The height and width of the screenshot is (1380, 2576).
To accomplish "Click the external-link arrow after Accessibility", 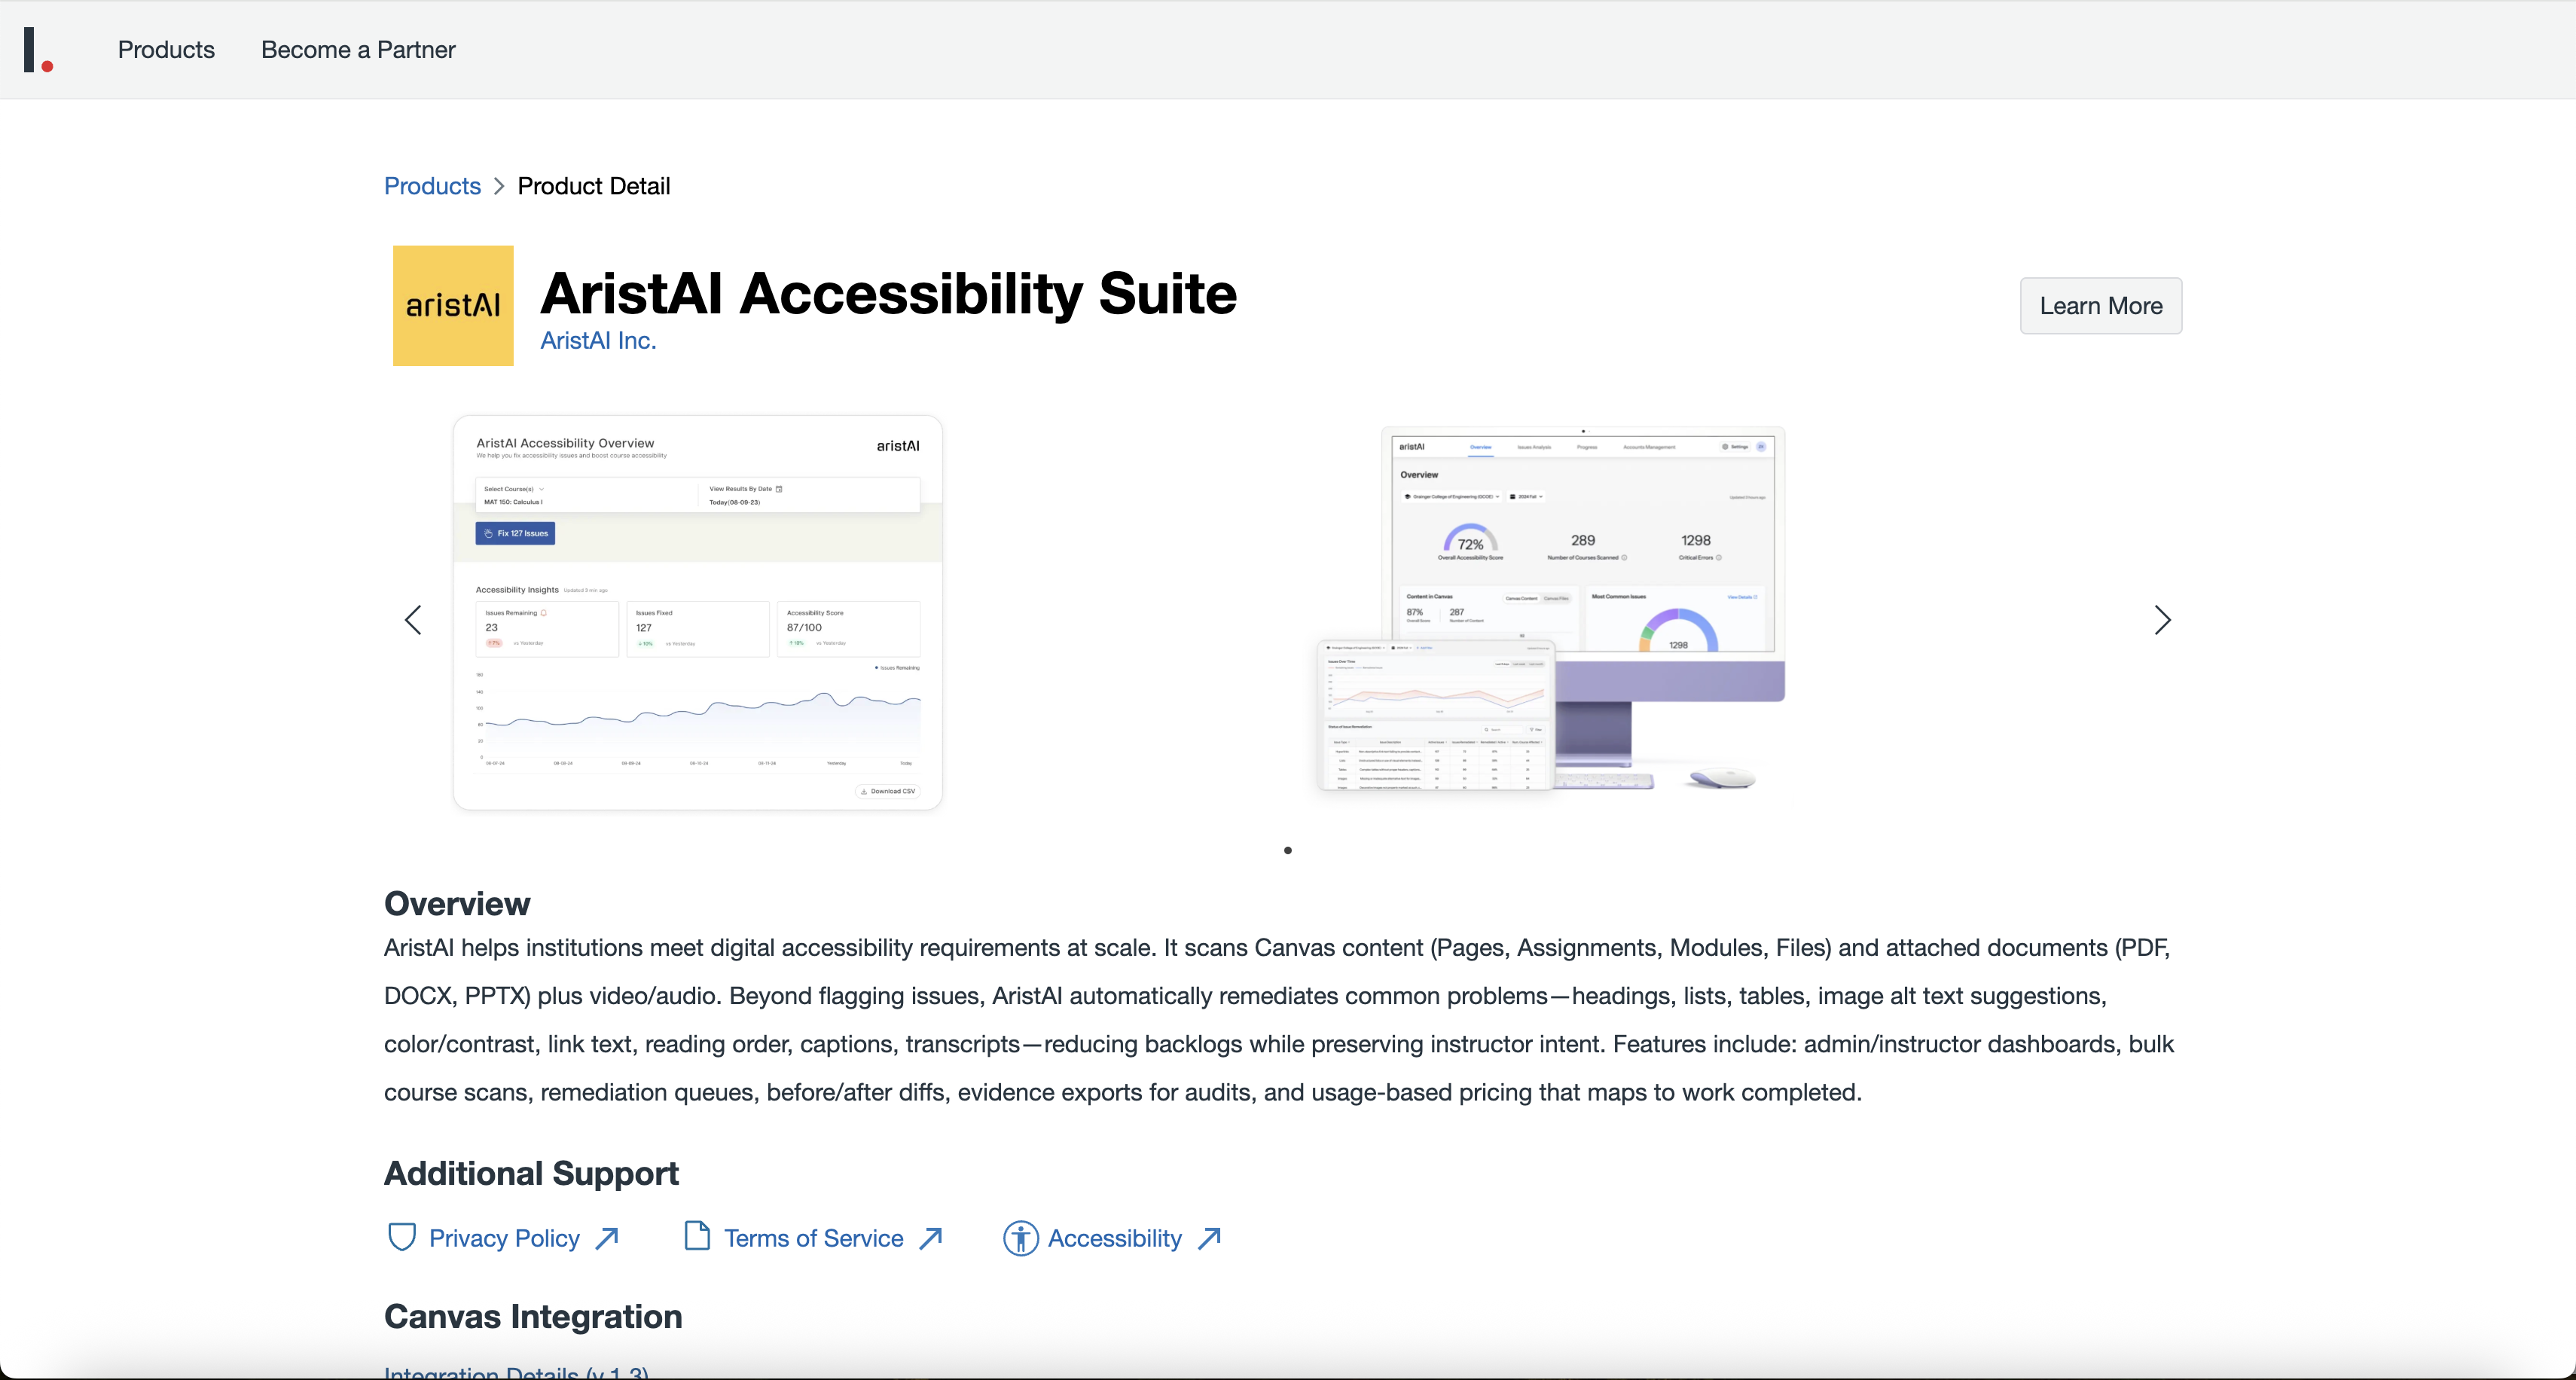I will tap(1210, 1238).
